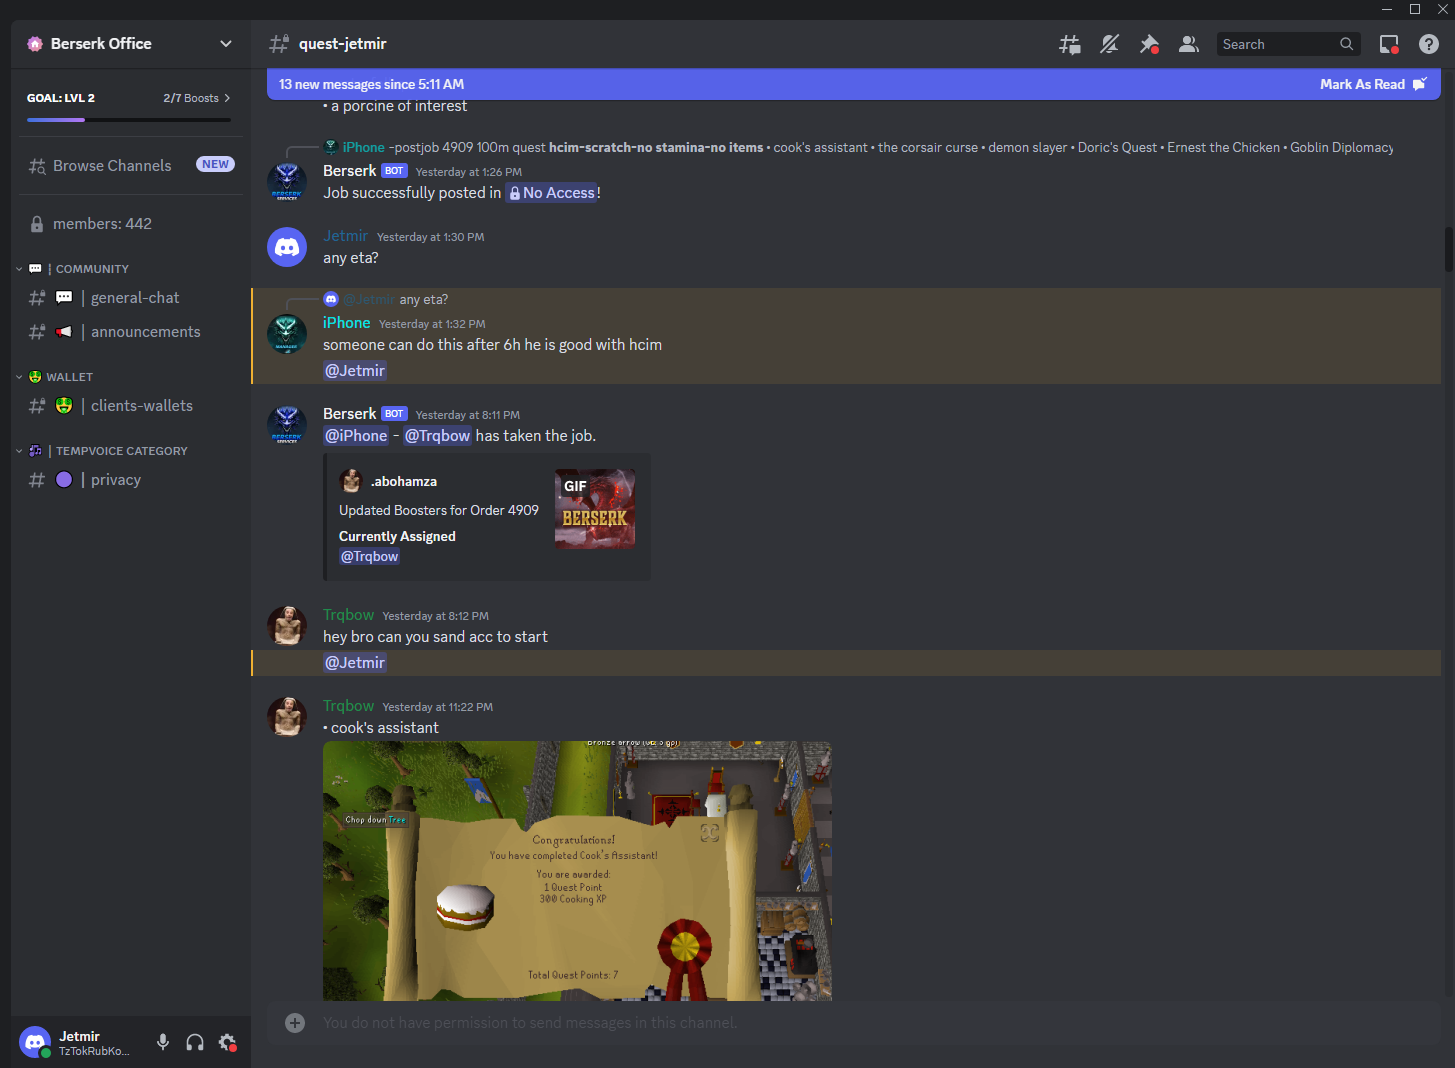Click the search magnifier icon
Viewport: 1455px width, 1068px height.
1347,44
